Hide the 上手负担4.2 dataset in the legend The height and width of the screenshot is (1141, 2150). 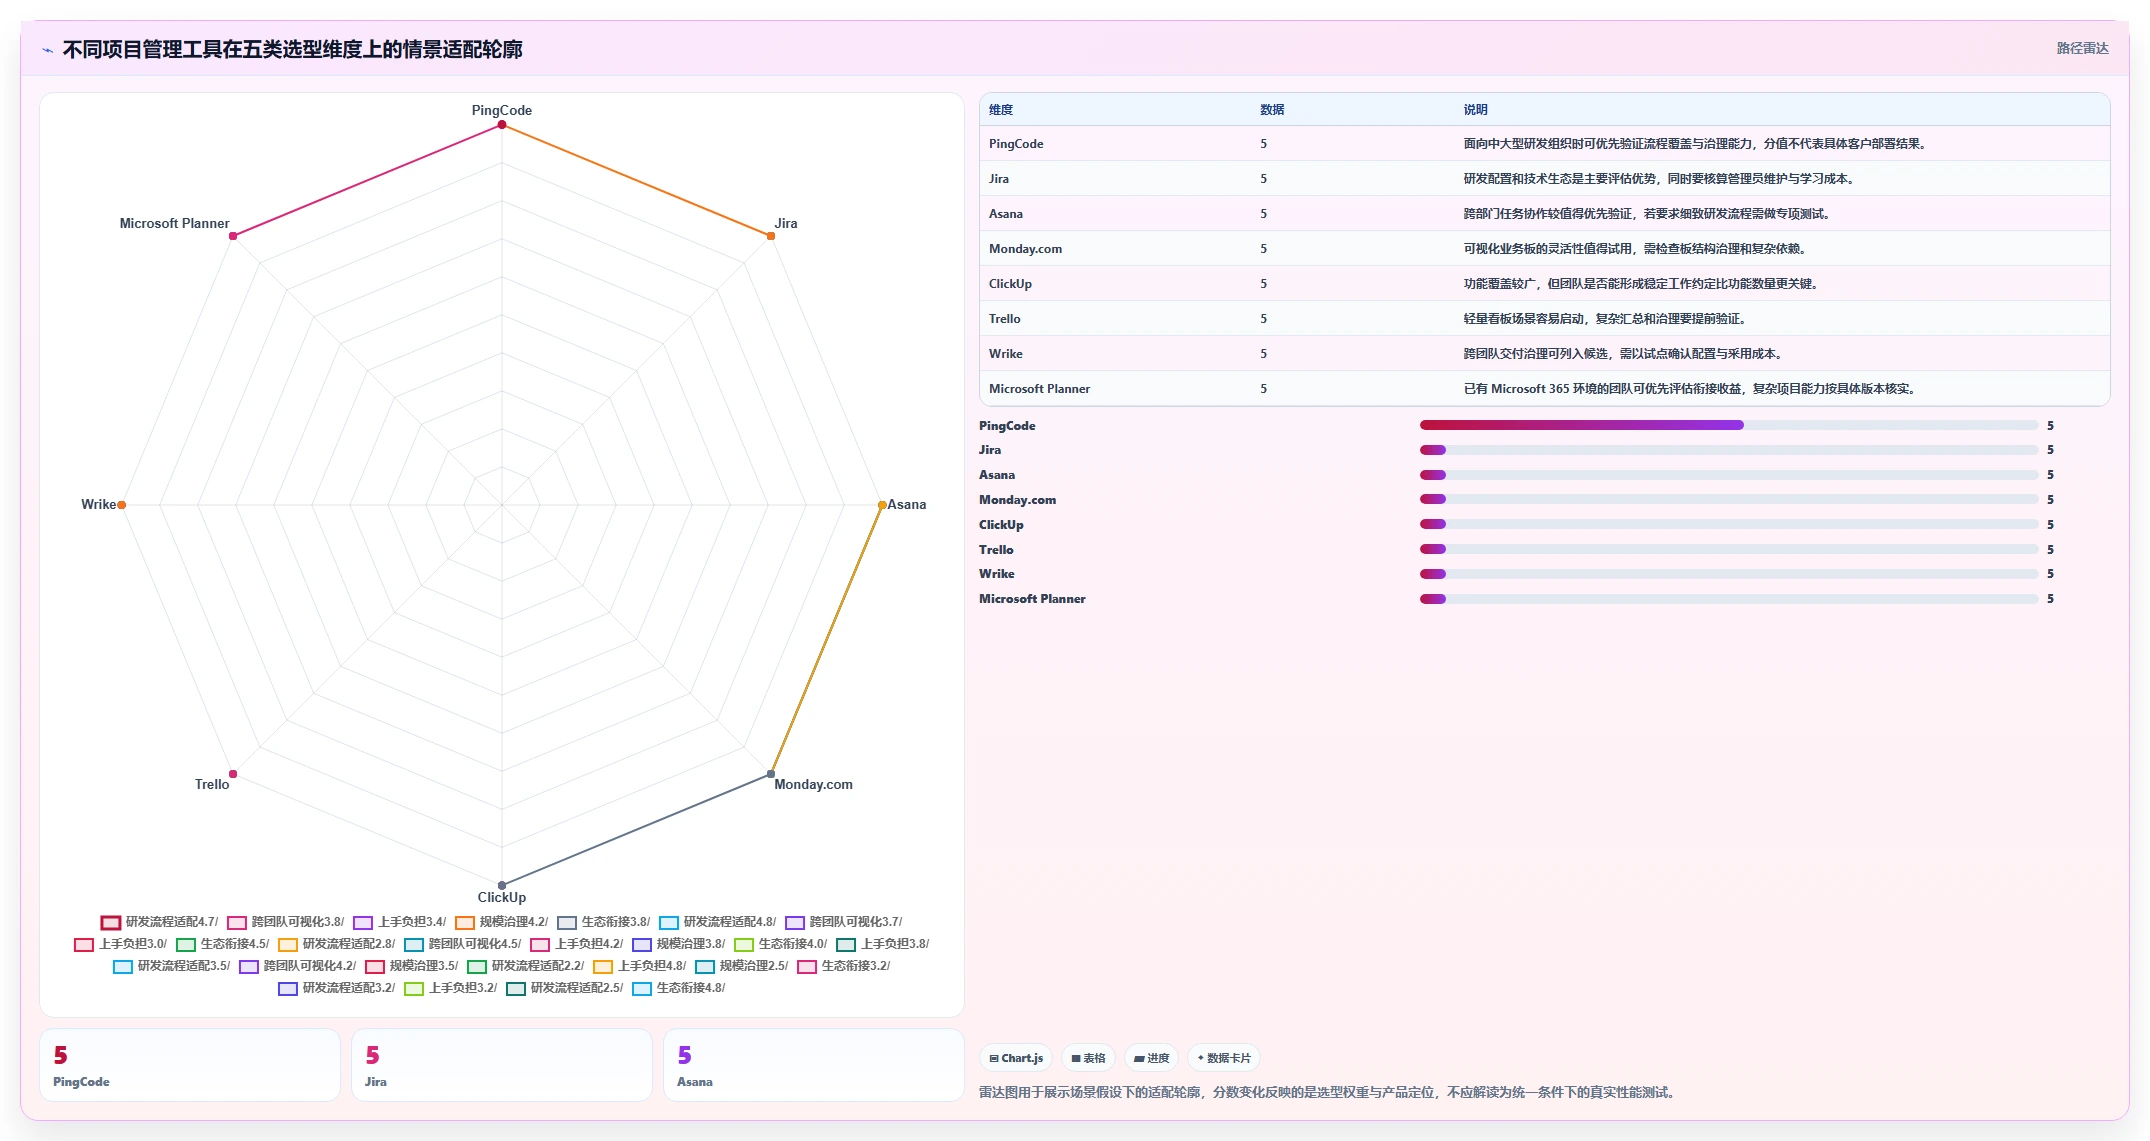(x=576, y=944)
